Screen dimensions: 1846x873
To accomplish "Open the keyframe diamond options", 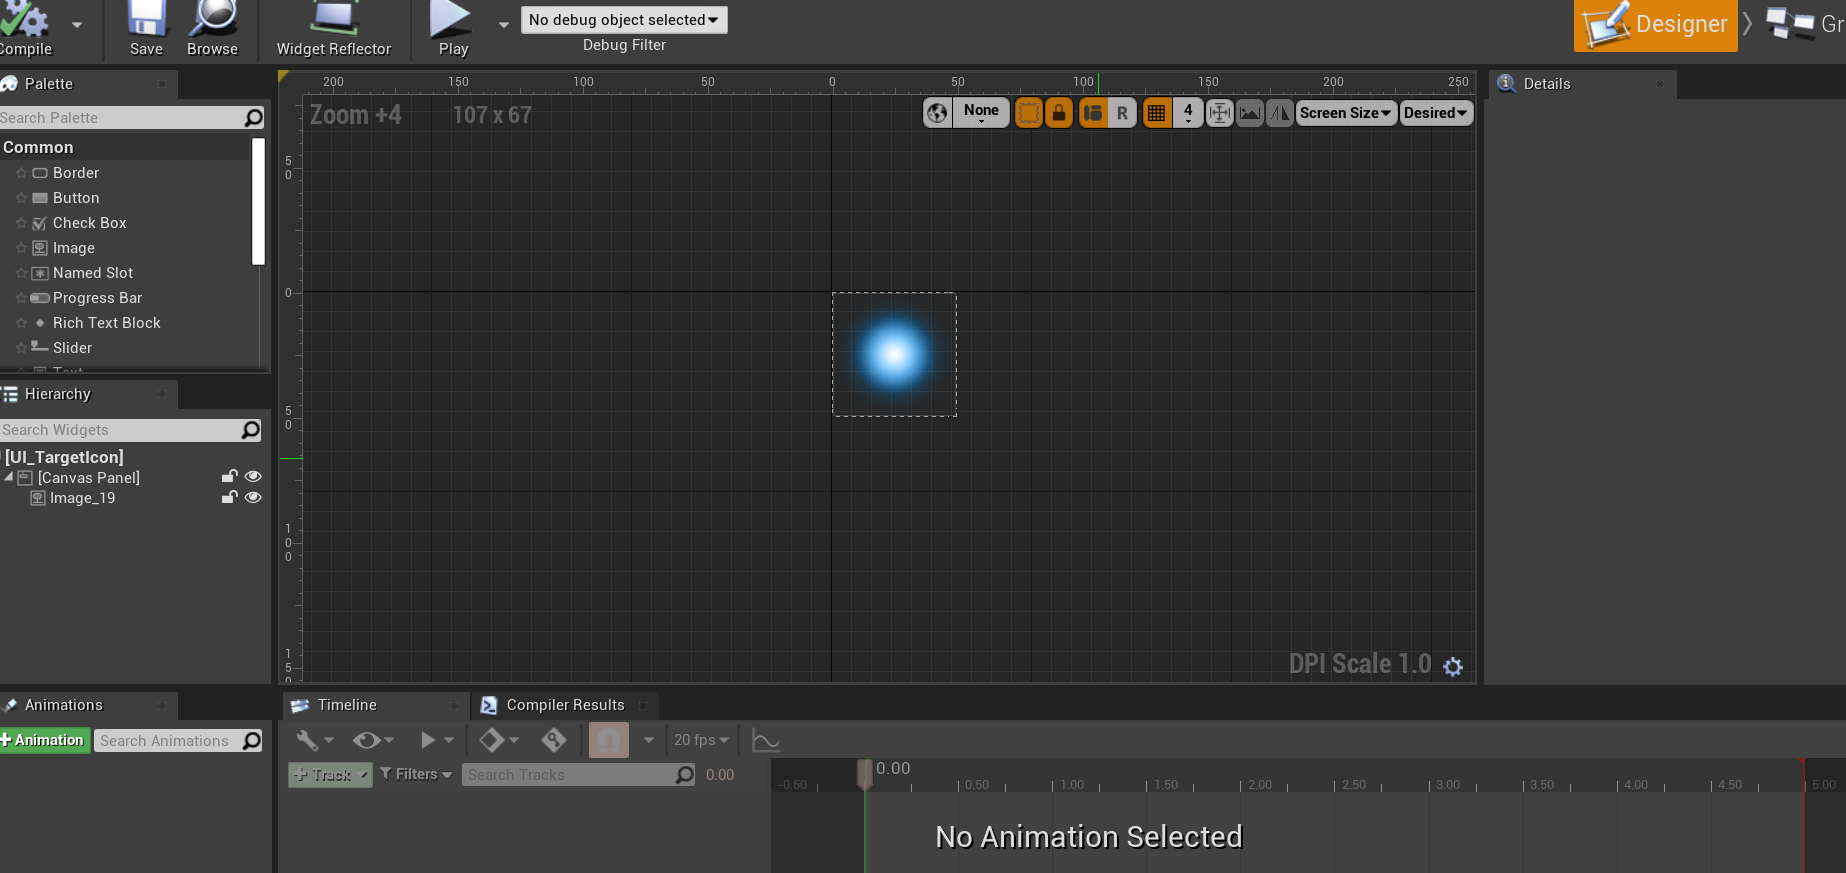I will click(x=497, y=740).
